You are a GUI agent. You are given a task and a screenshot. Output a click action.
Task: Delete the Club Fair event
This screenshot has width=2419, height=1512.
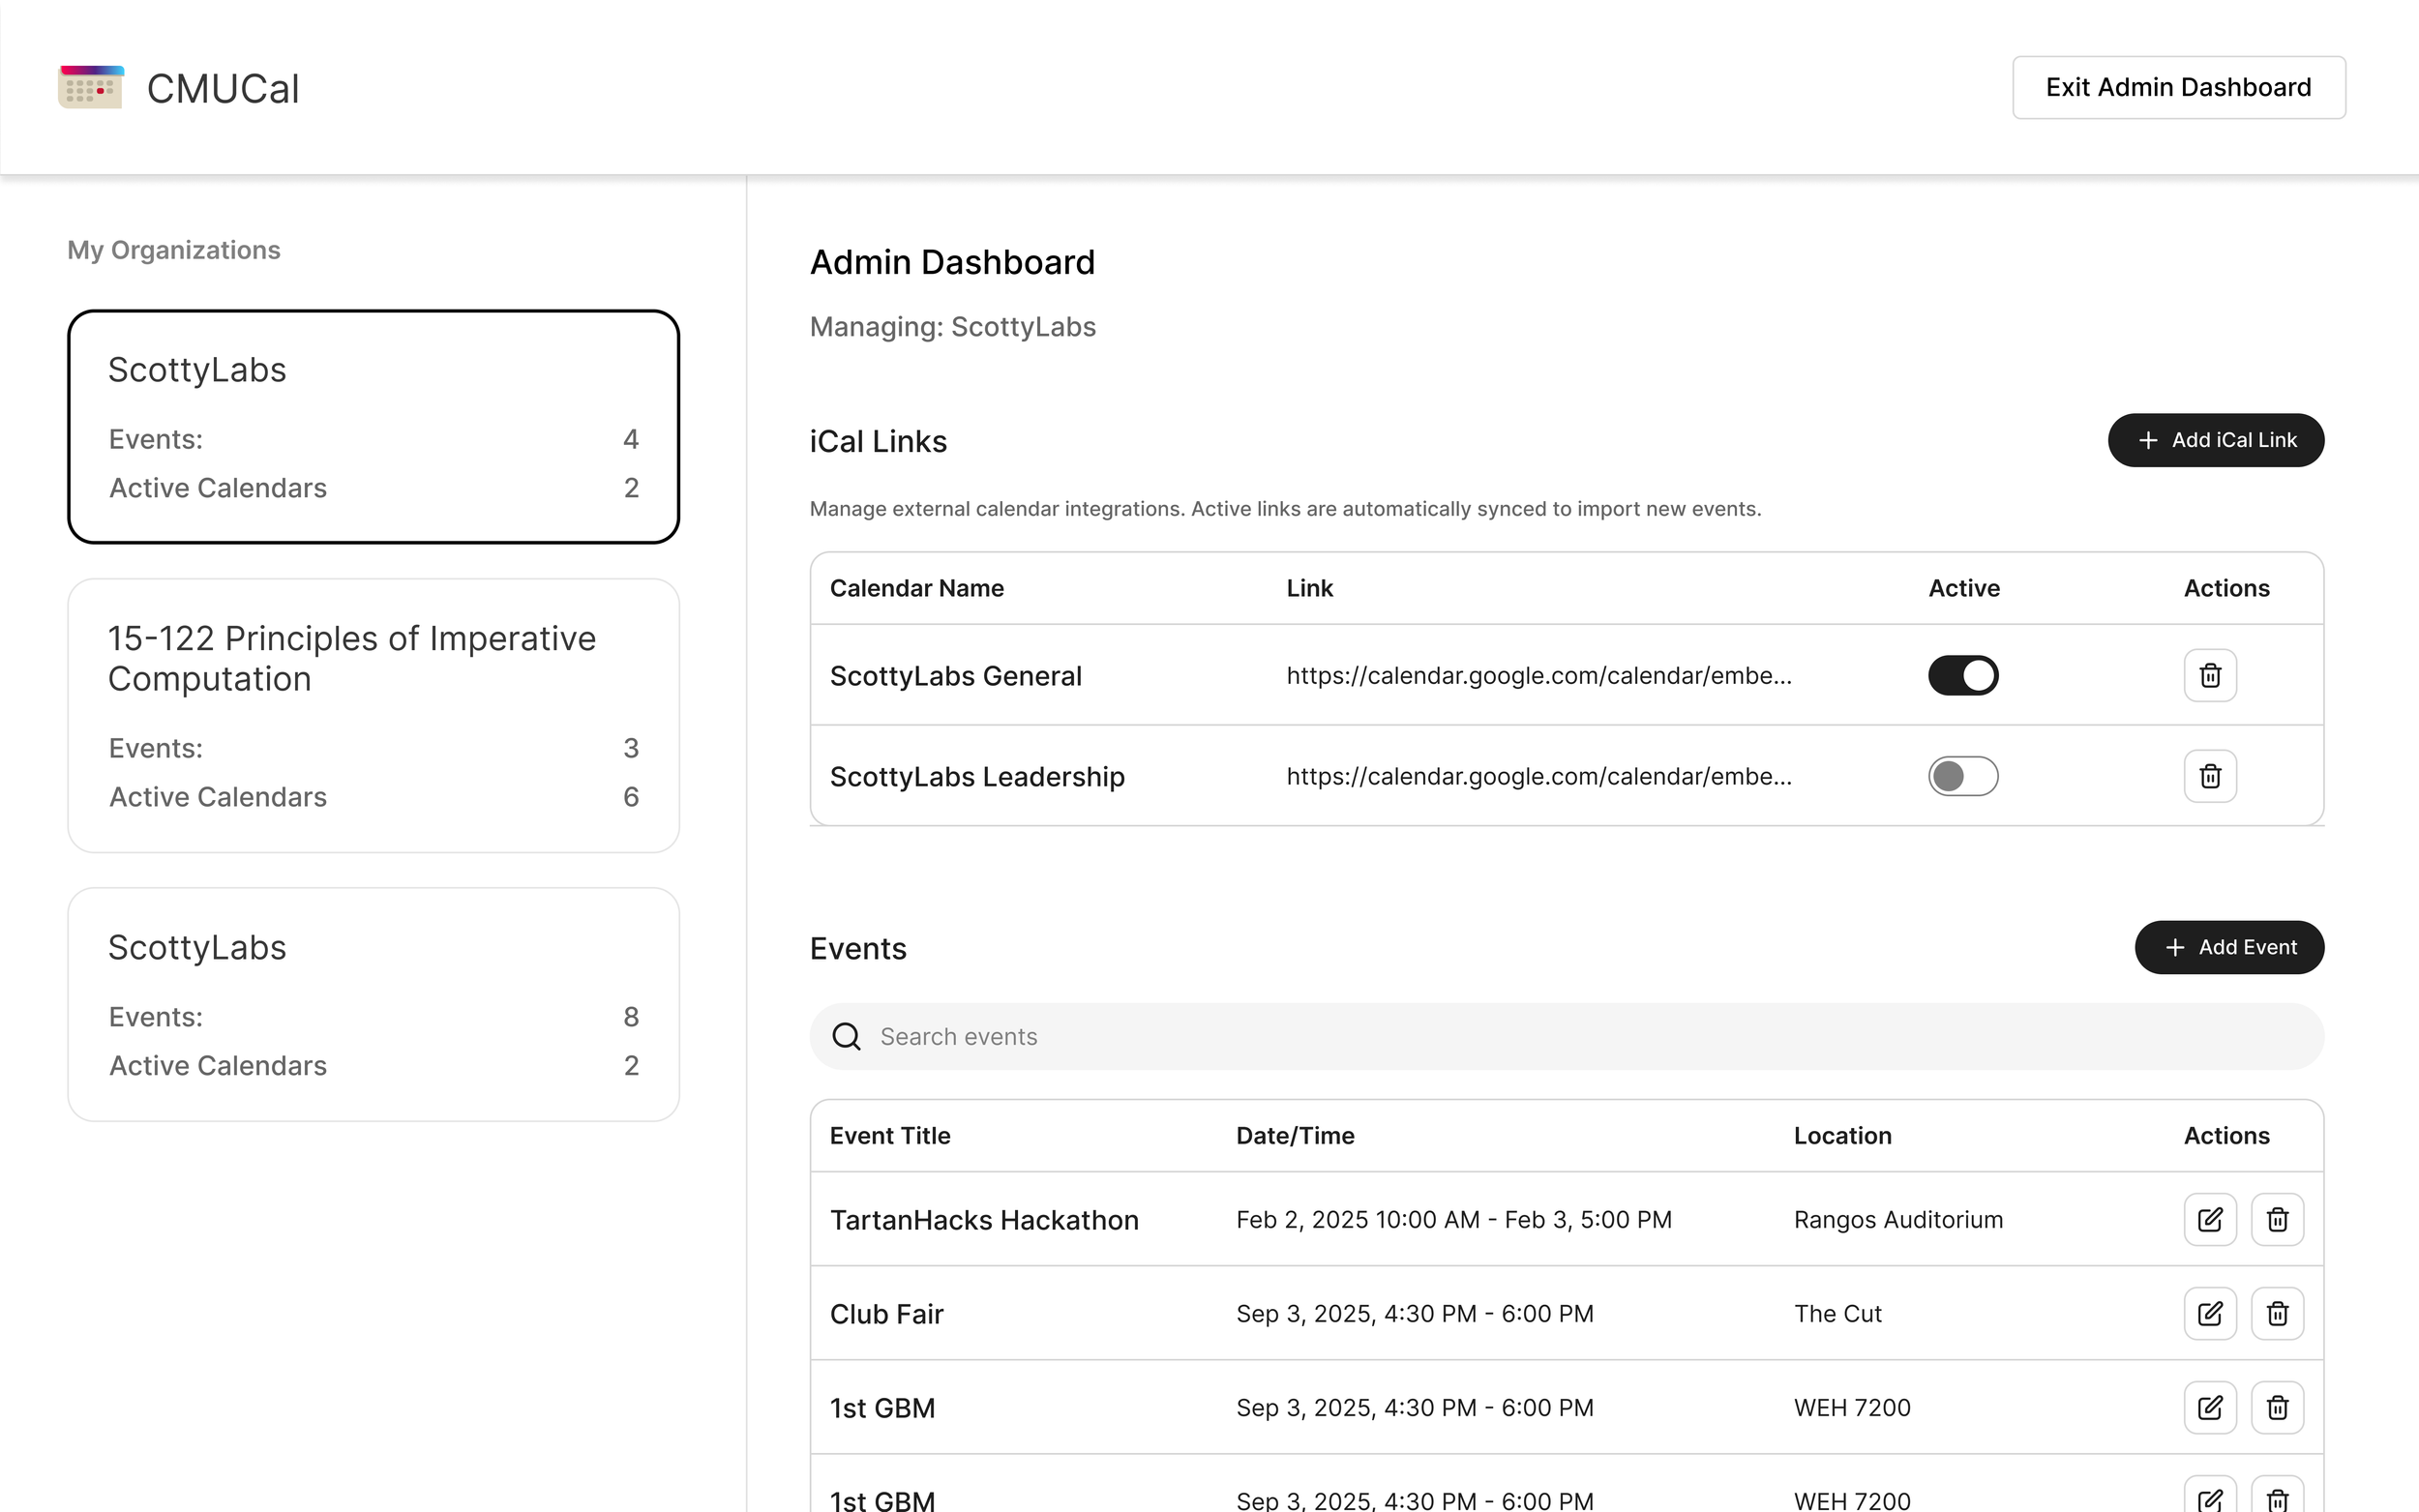click(x=2276, y=1313)
